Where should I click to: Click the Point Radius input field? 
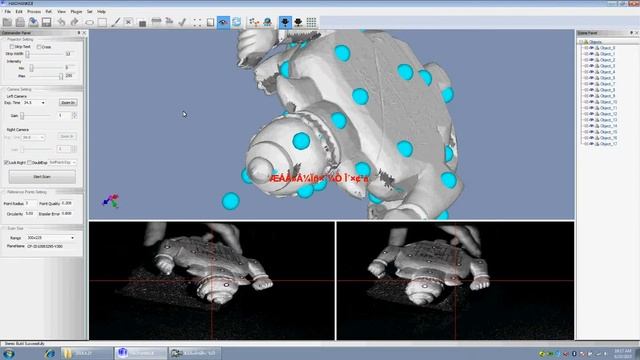[x=30, y=203]
